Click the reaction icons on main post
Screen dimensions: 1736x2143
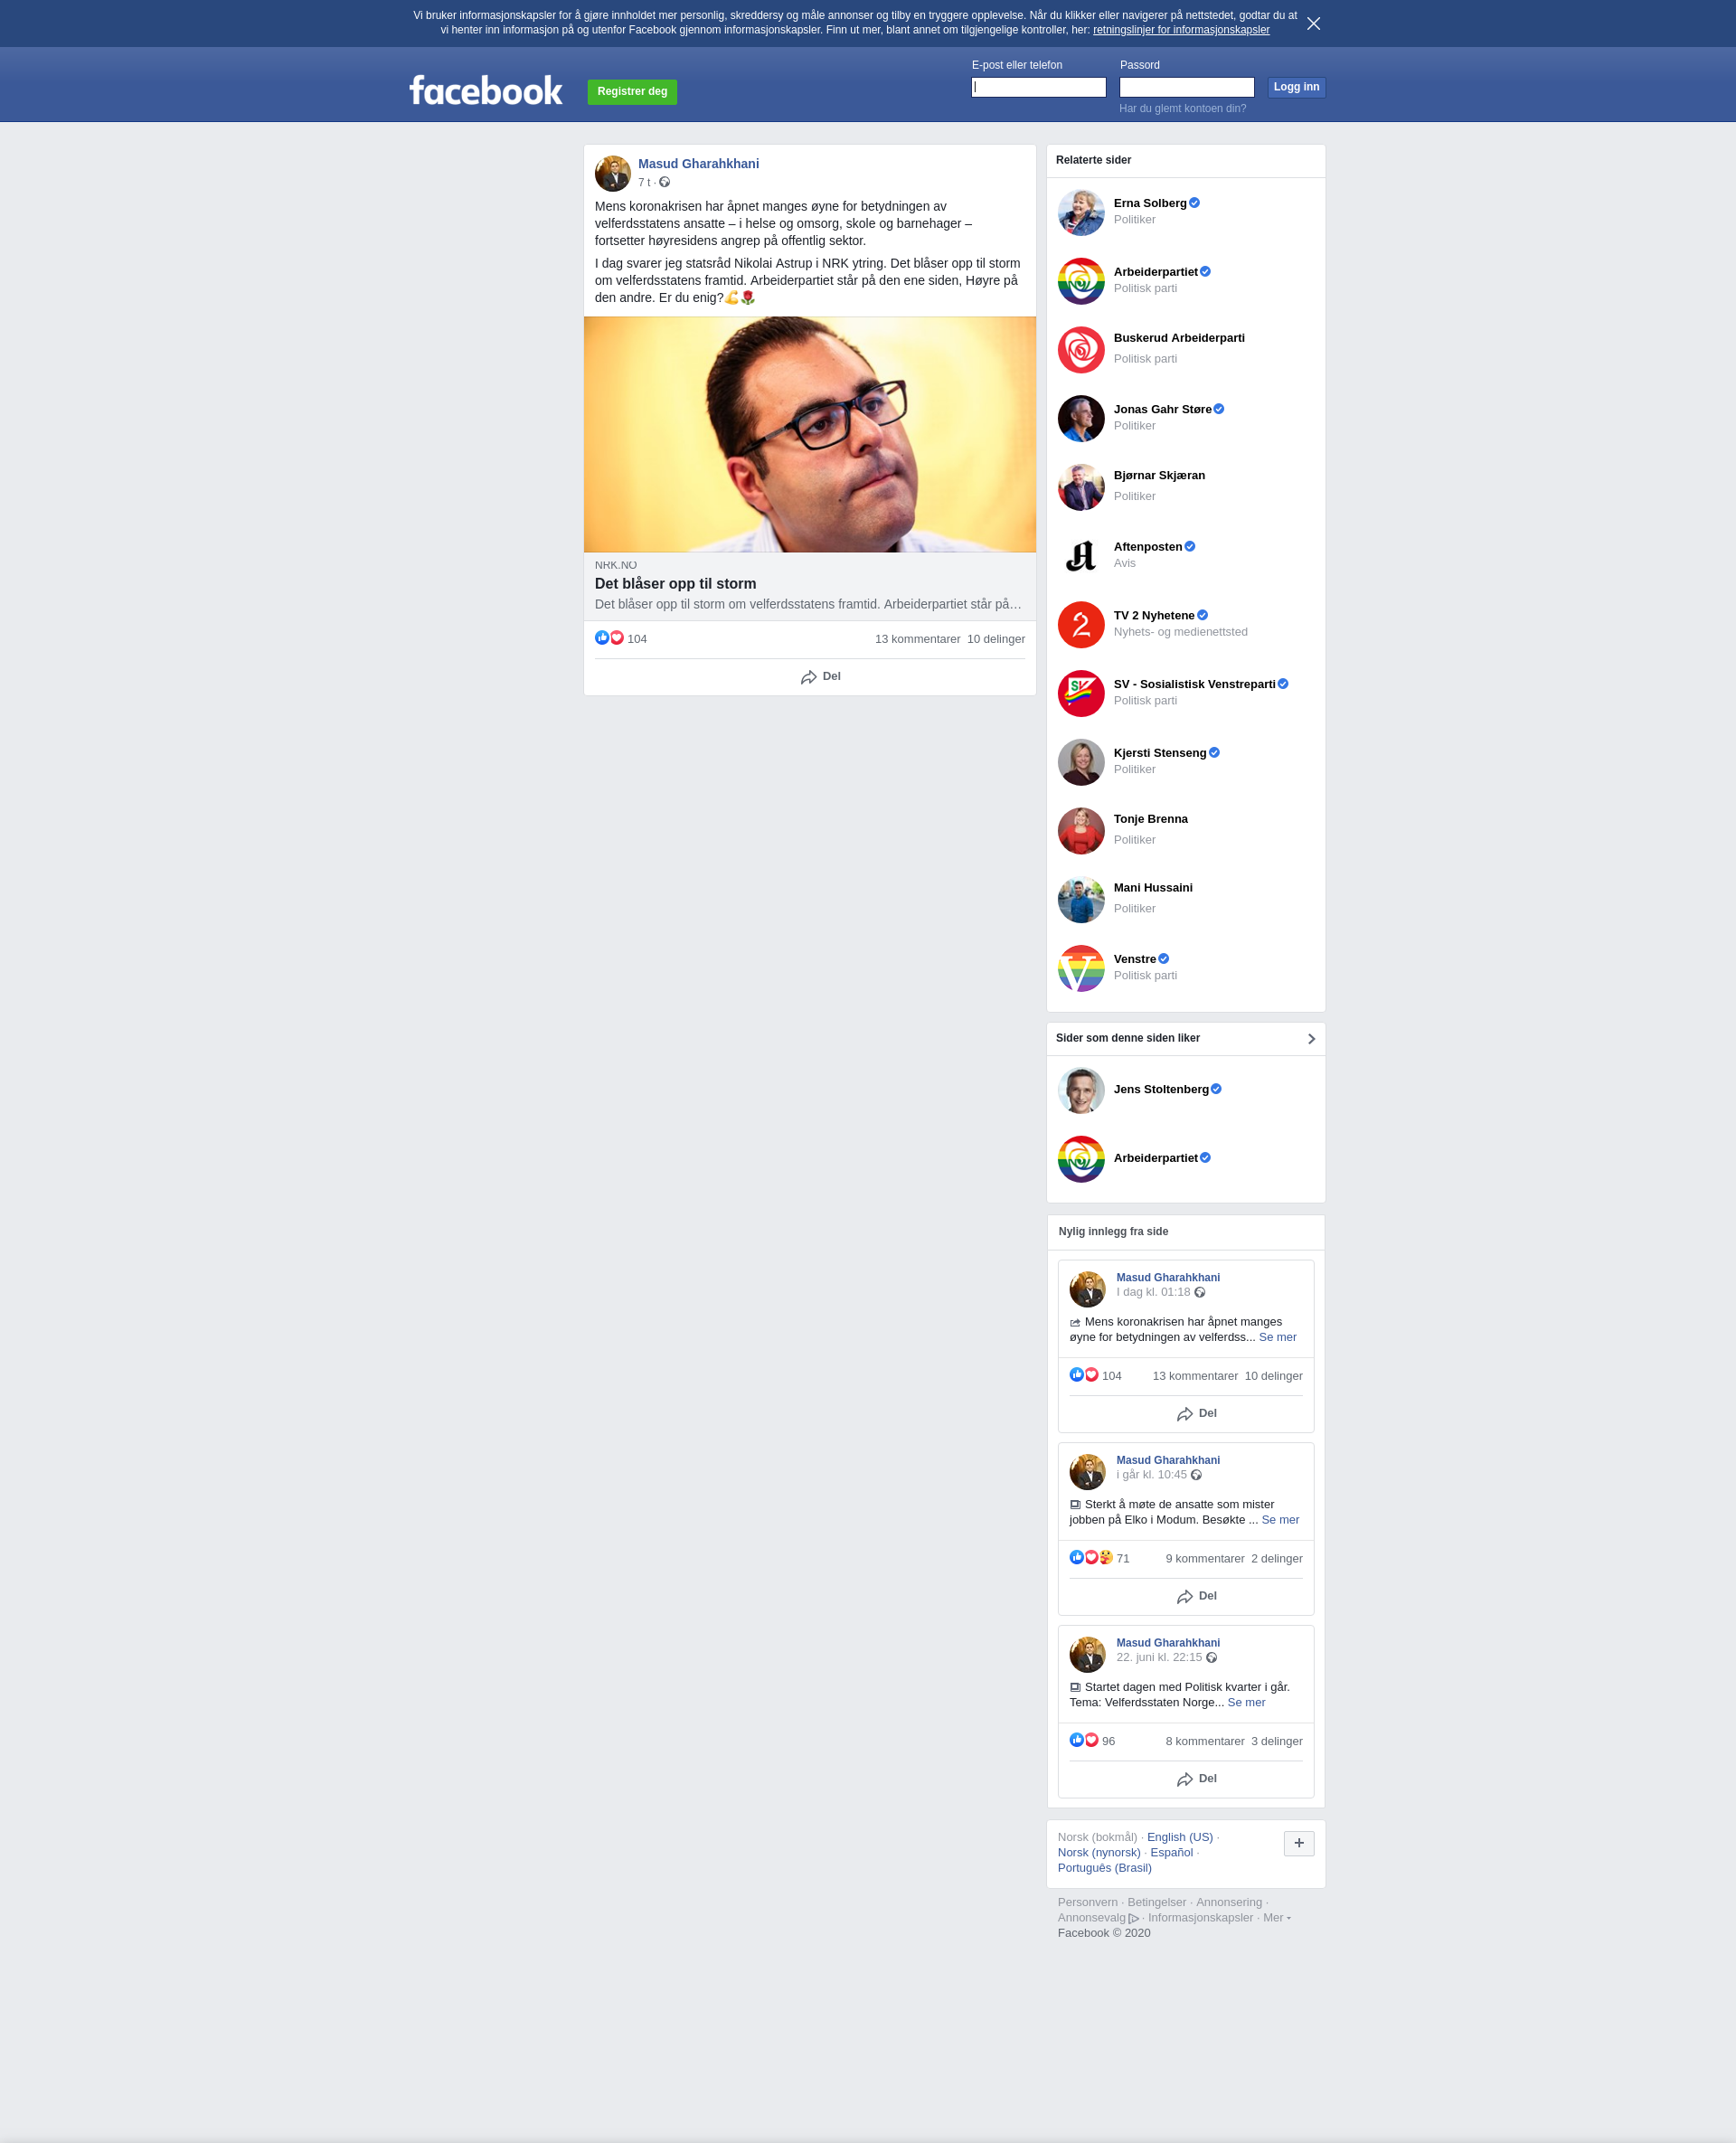(x=609, y=638)
